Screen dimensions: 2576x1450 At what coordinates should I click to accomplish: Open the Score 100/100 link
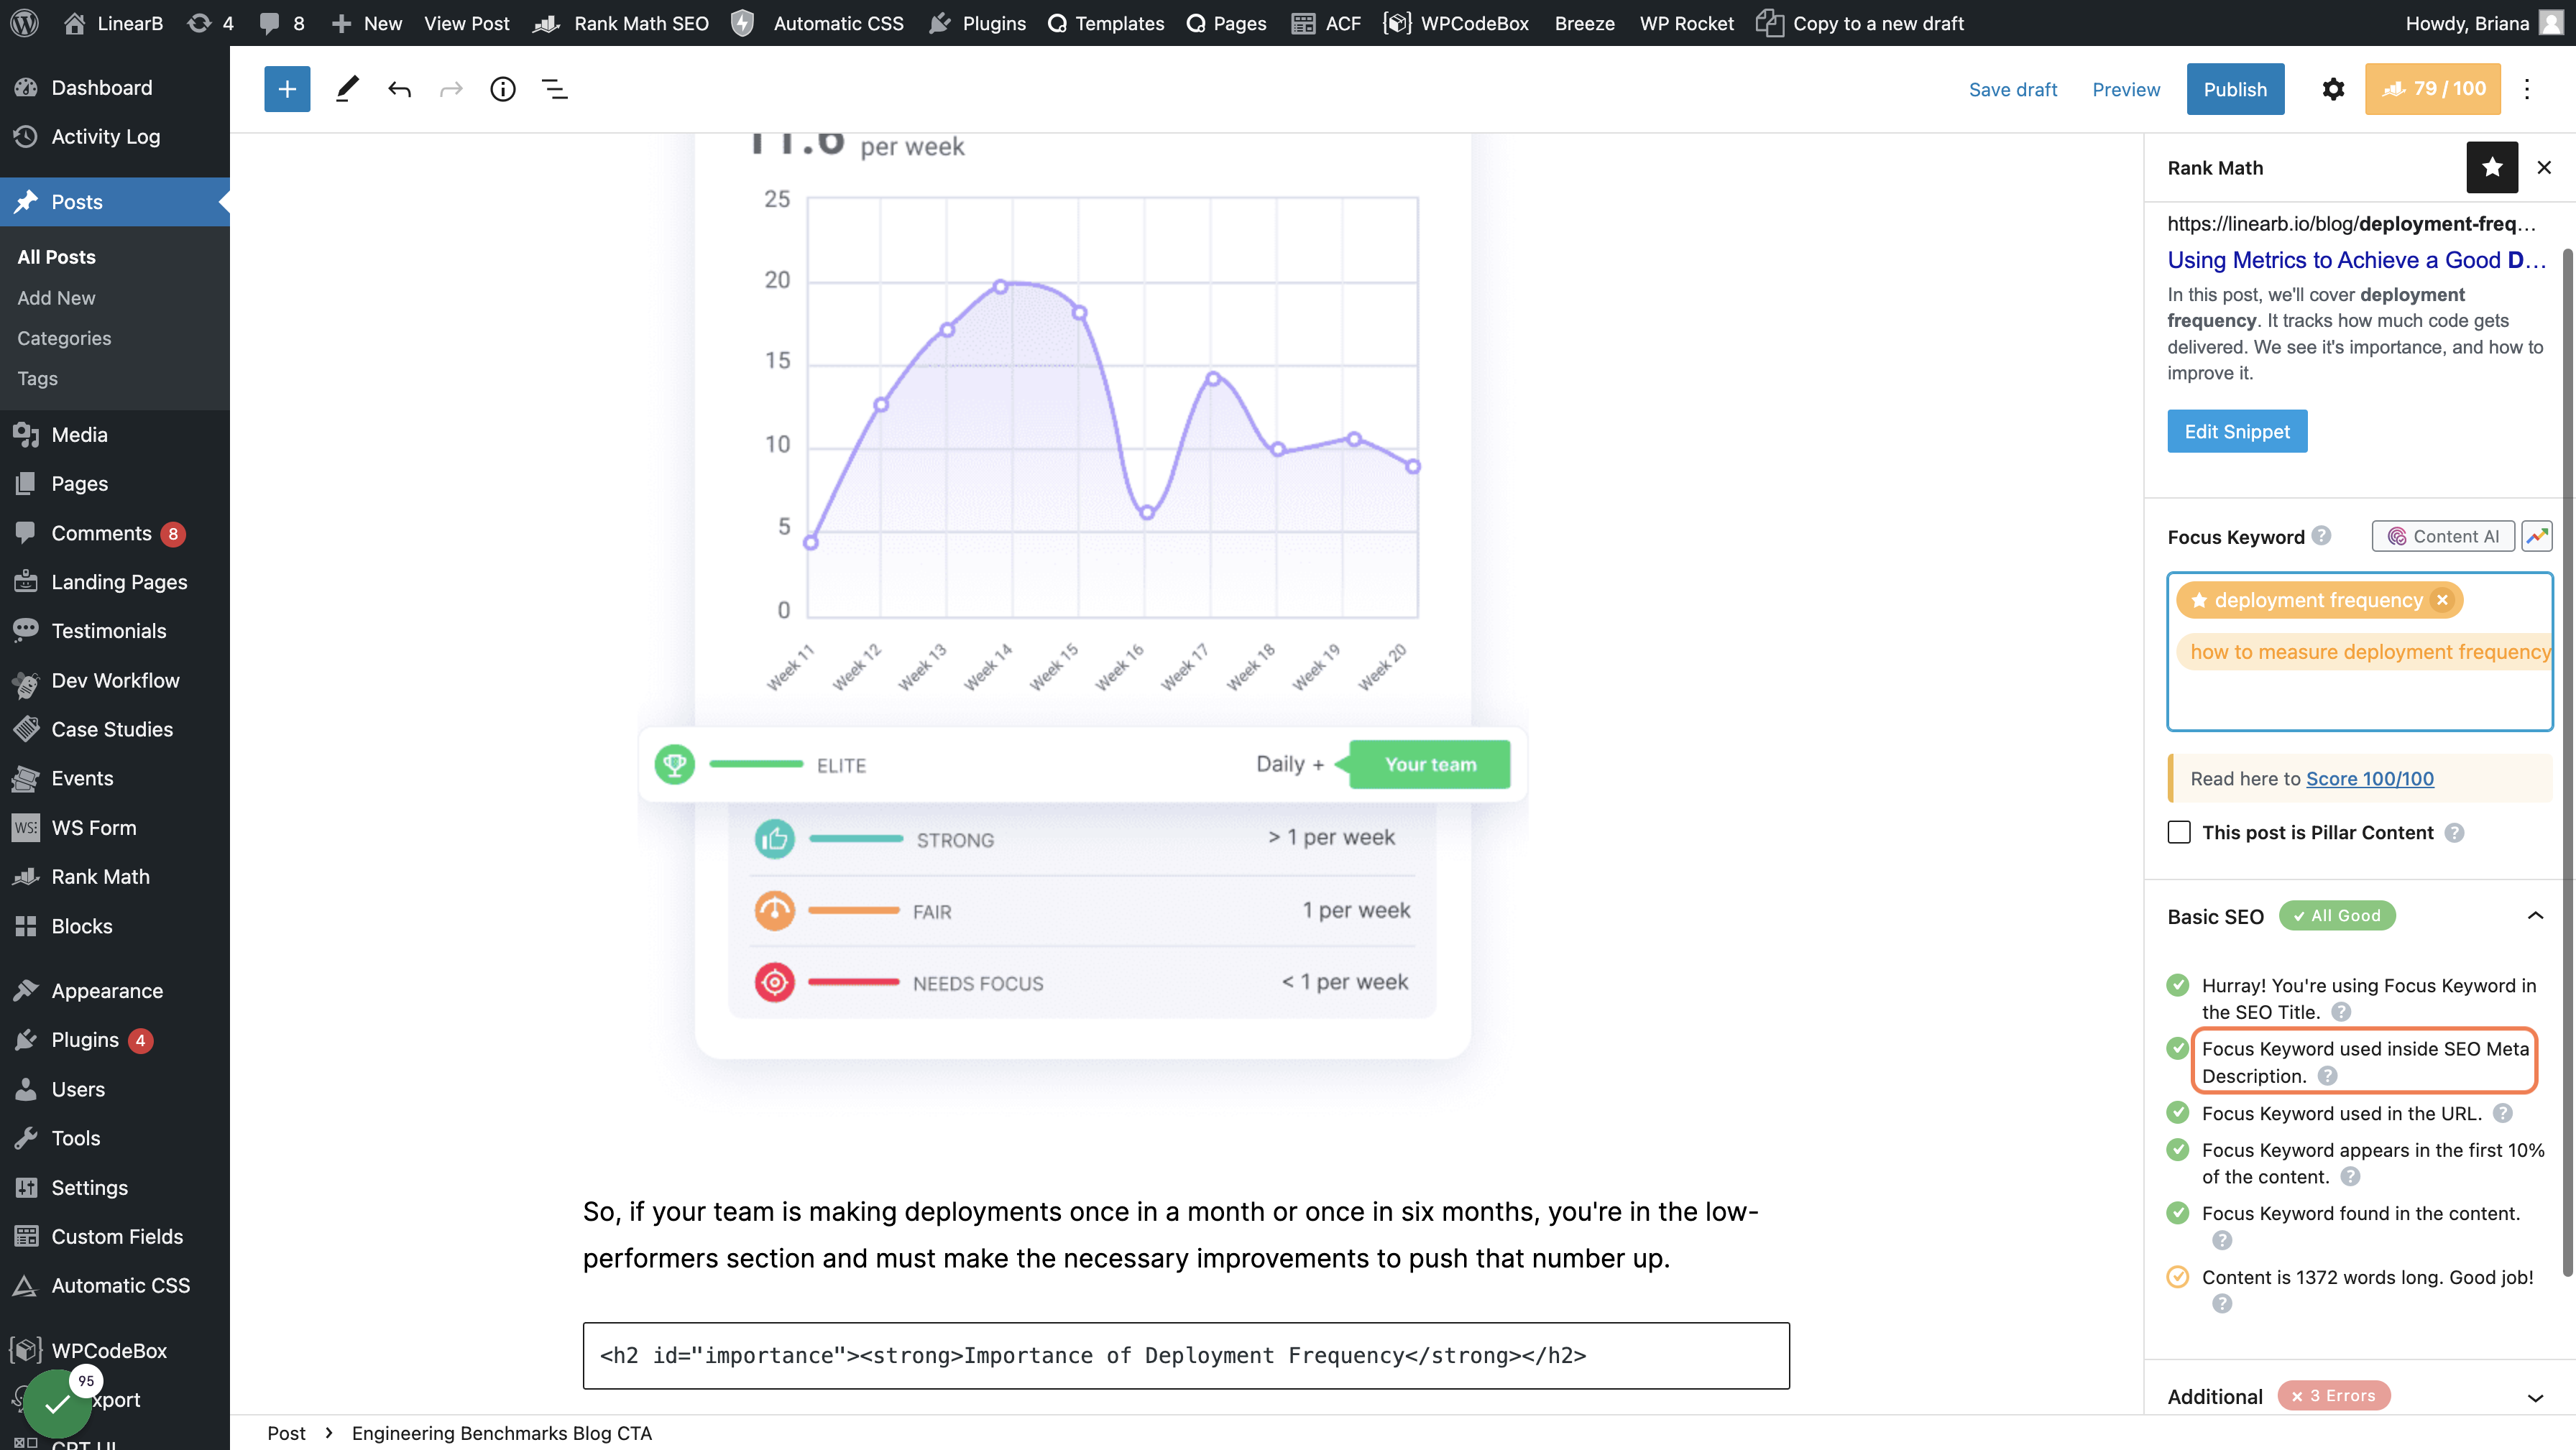[2369, 778]
